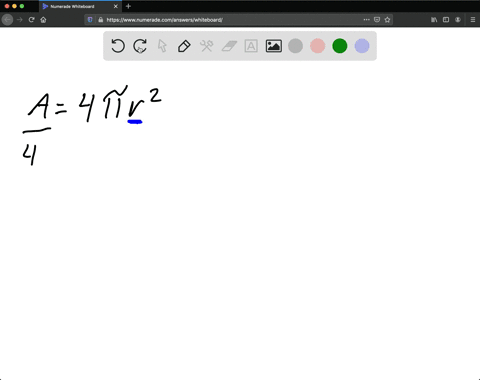Reload the page

pyautogui.click(x=32, y=20)
